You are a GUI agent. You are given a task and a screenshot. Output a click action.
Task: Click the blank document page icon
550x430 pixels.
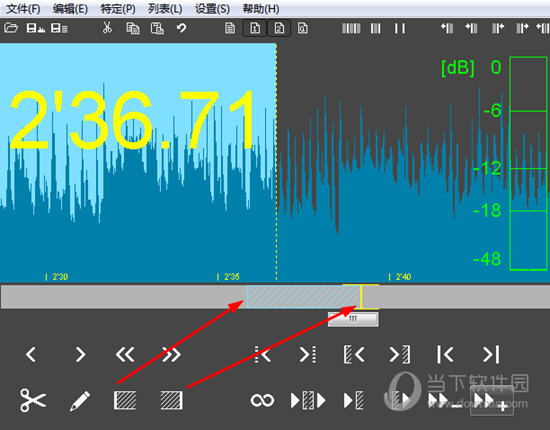coord(230,28)
